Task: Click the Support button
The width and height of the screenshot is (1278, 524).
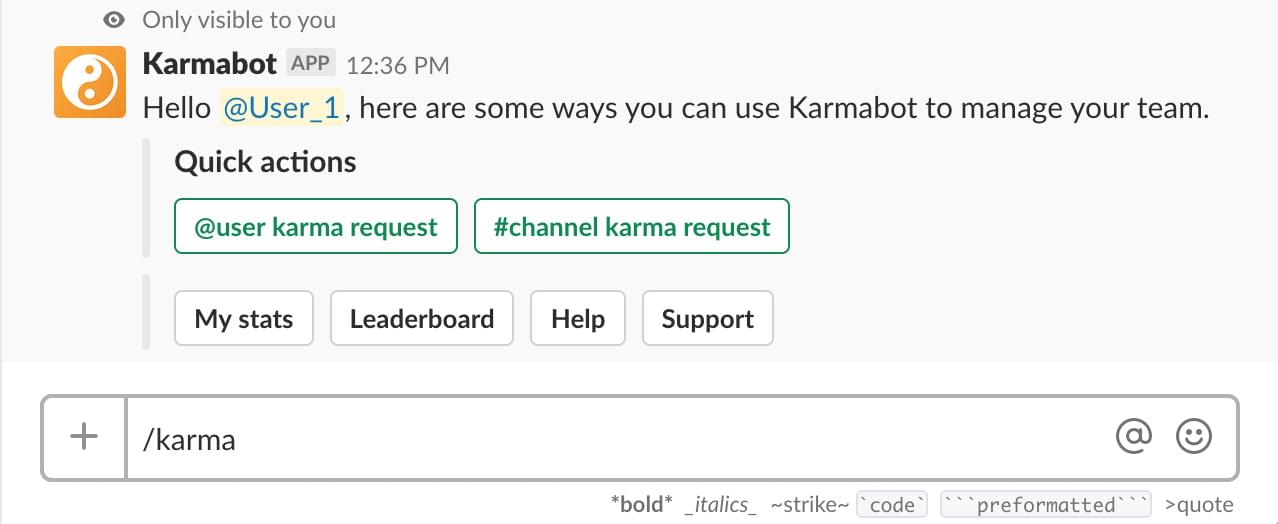Action: click(708, 319)
